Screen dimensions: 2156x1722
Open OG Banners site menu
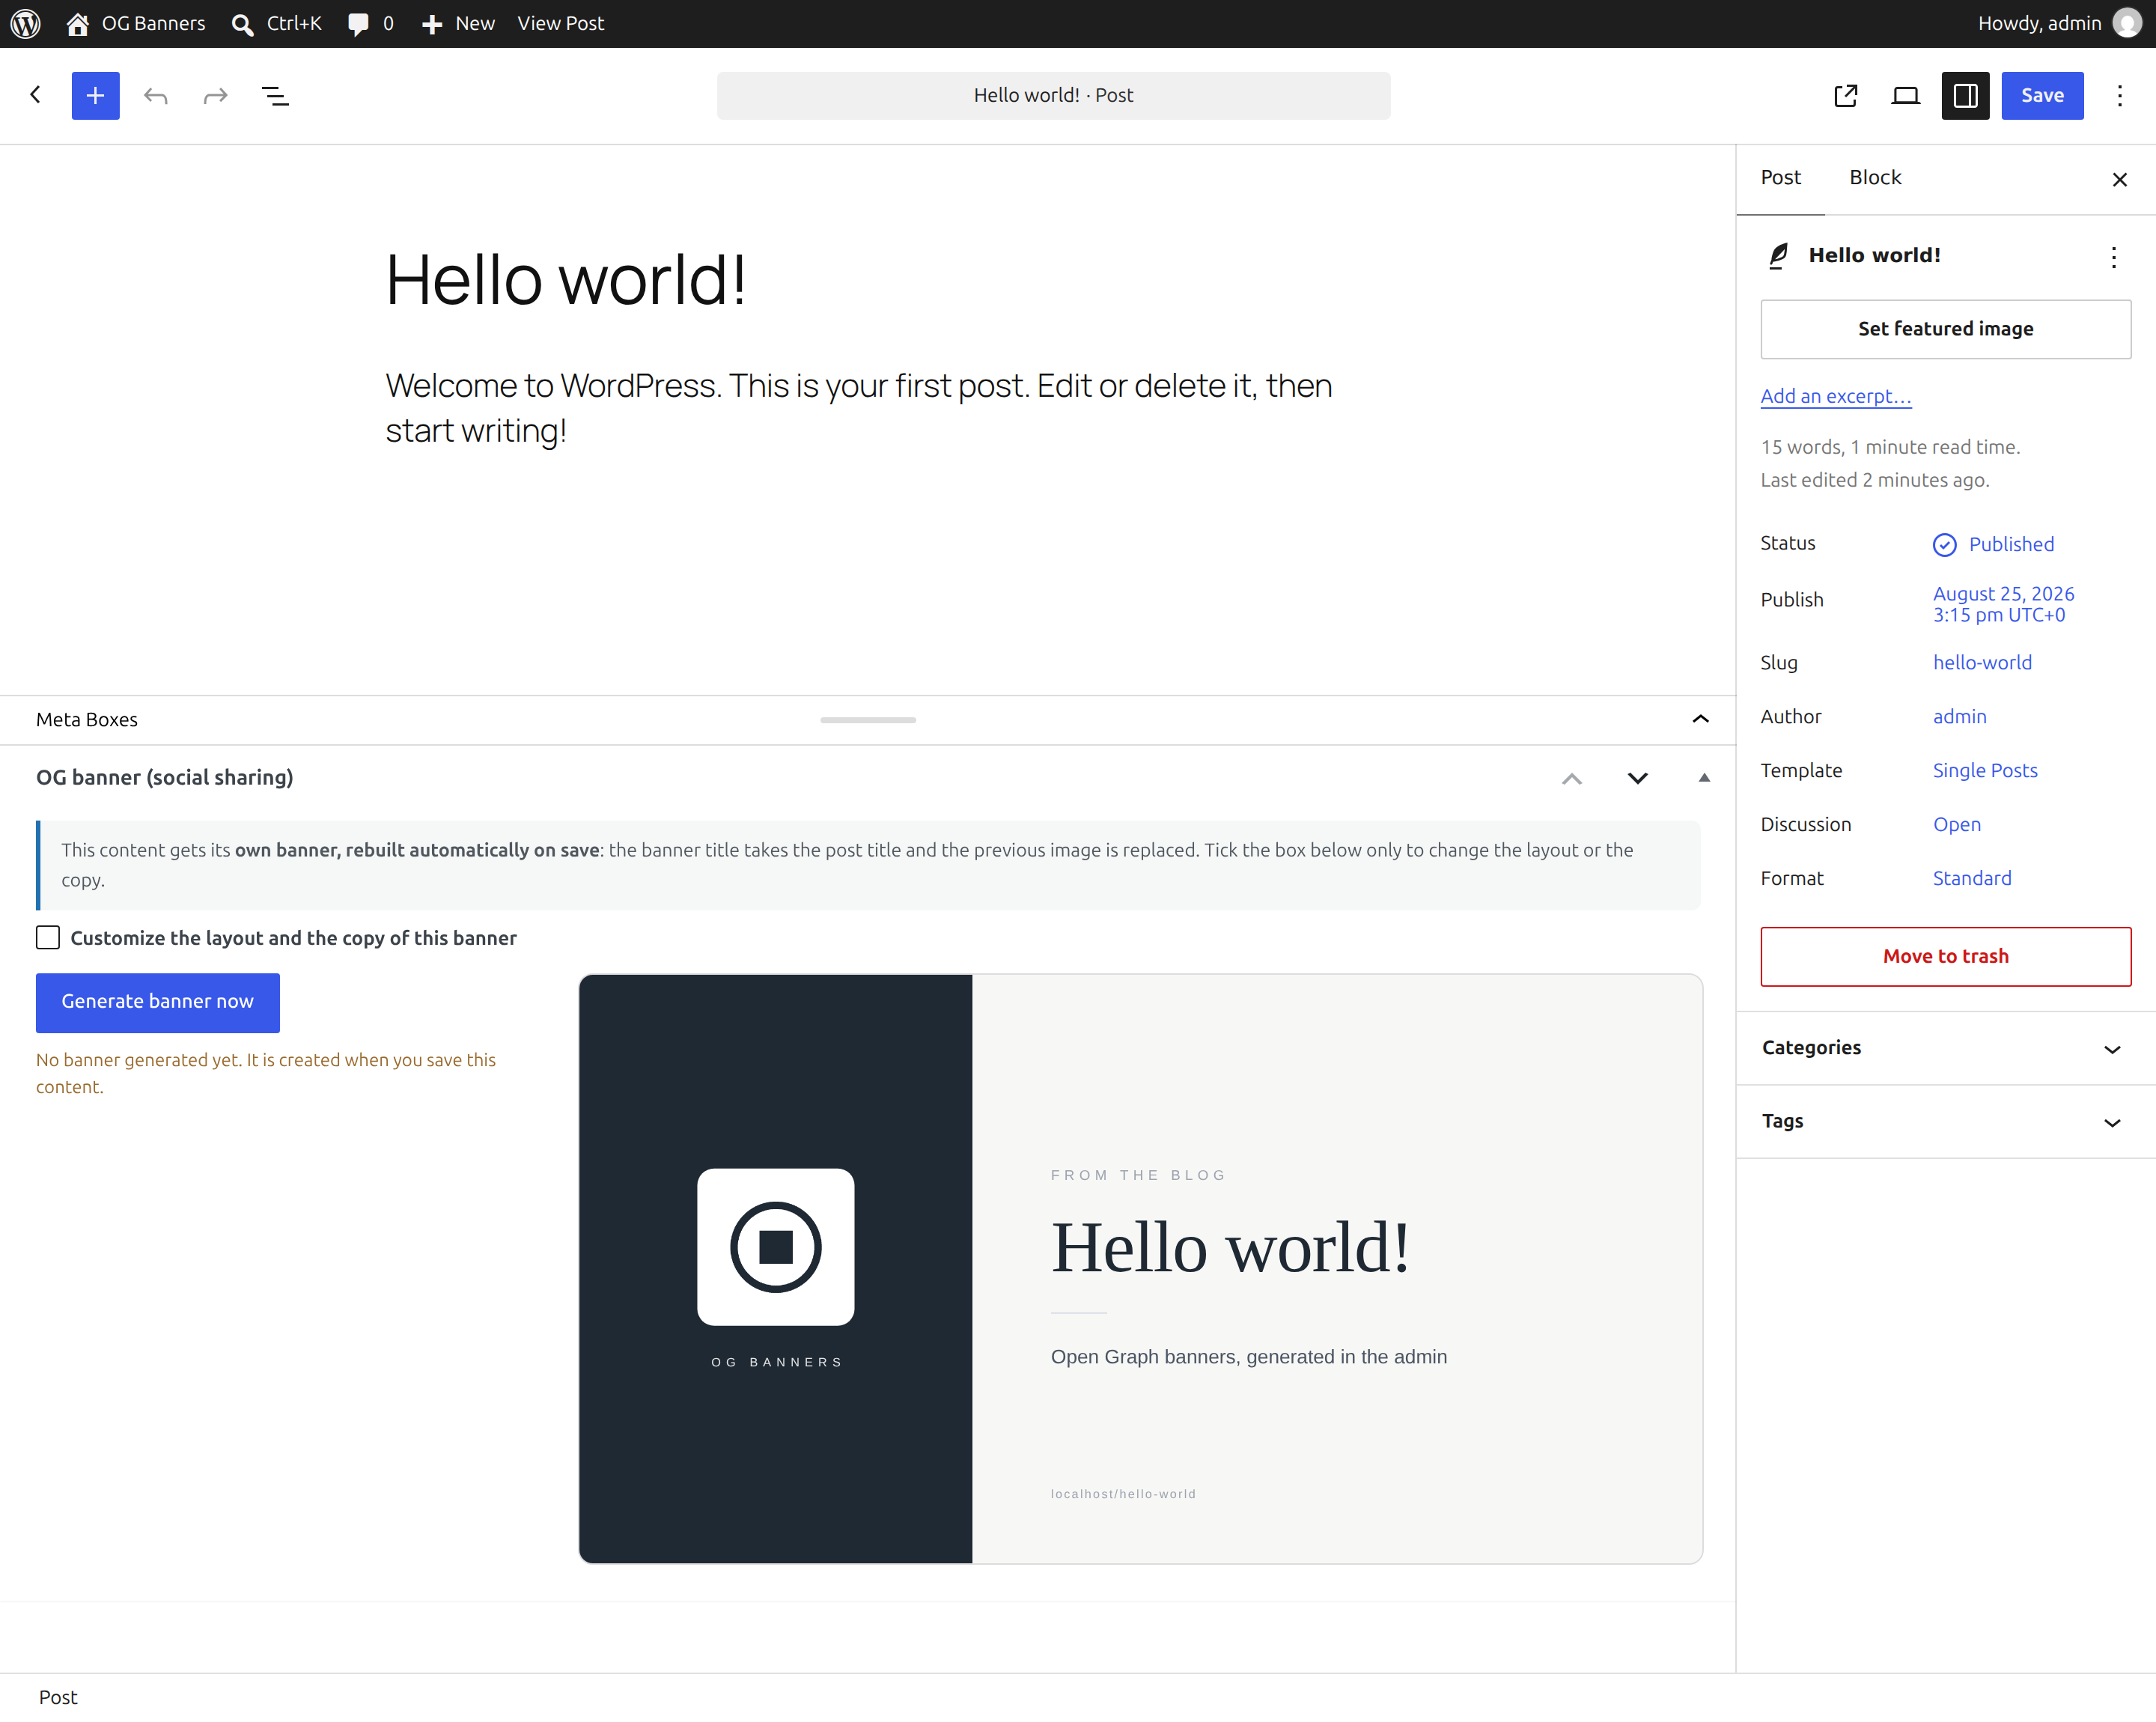click(135, 23)
